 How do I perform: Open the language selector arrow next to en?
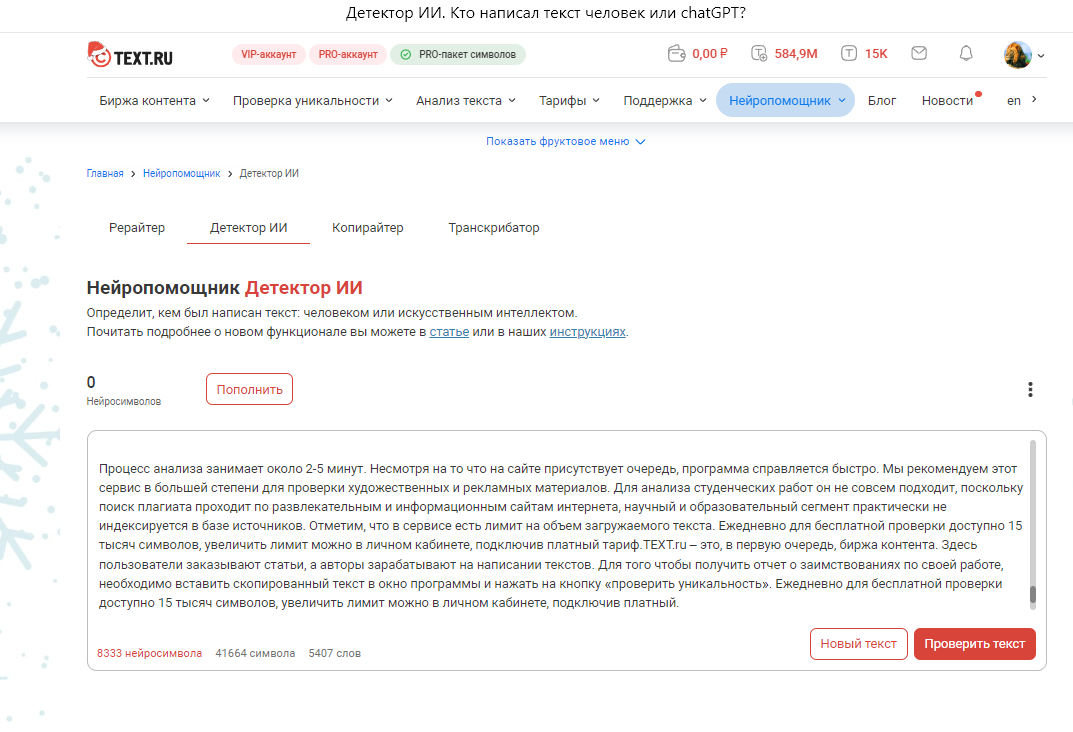[1034, 100]
